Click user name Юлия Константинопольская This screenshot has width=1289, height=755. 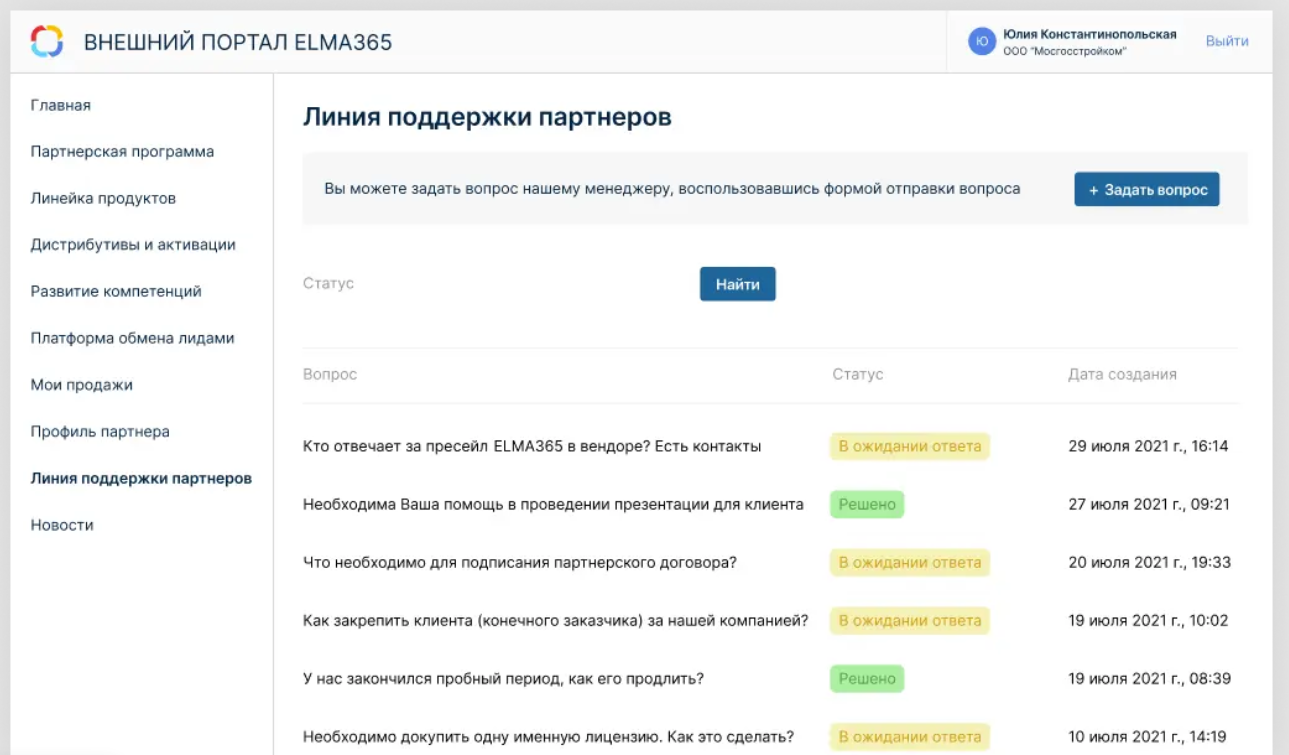[x=1090, y=34]
